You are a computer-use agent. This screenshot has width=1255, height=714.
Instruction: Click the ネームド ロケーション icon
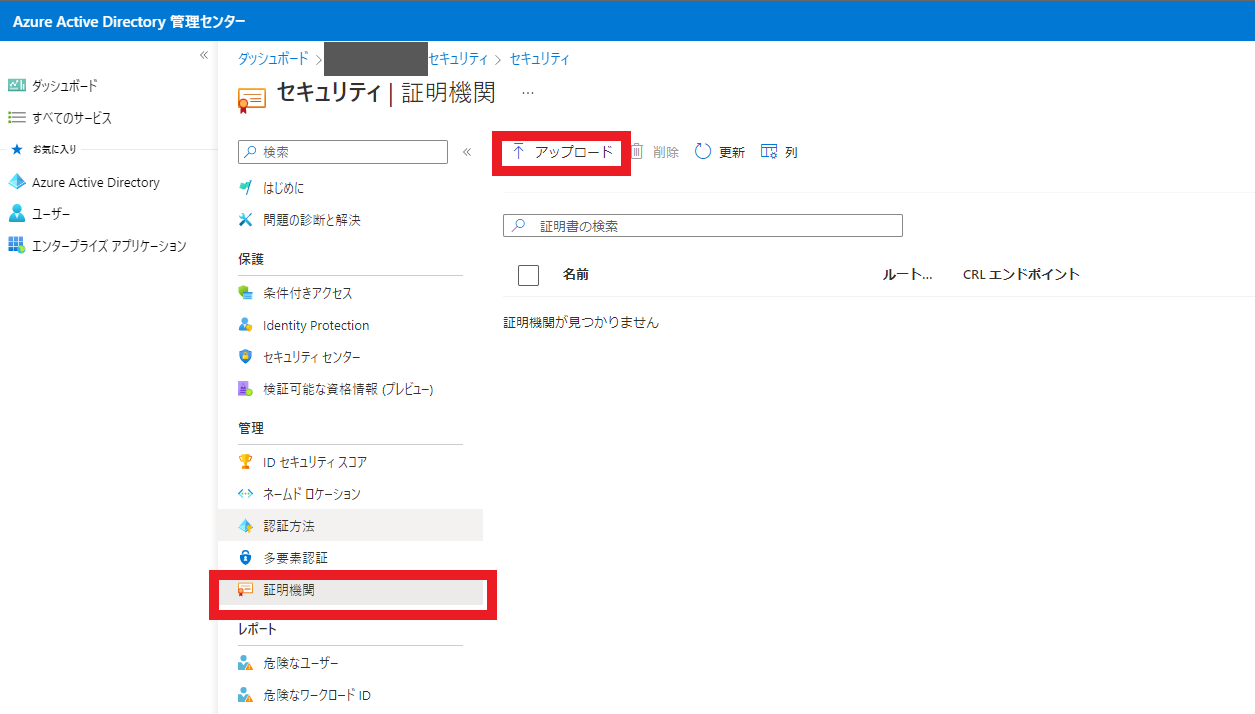[x=245, y=494]
